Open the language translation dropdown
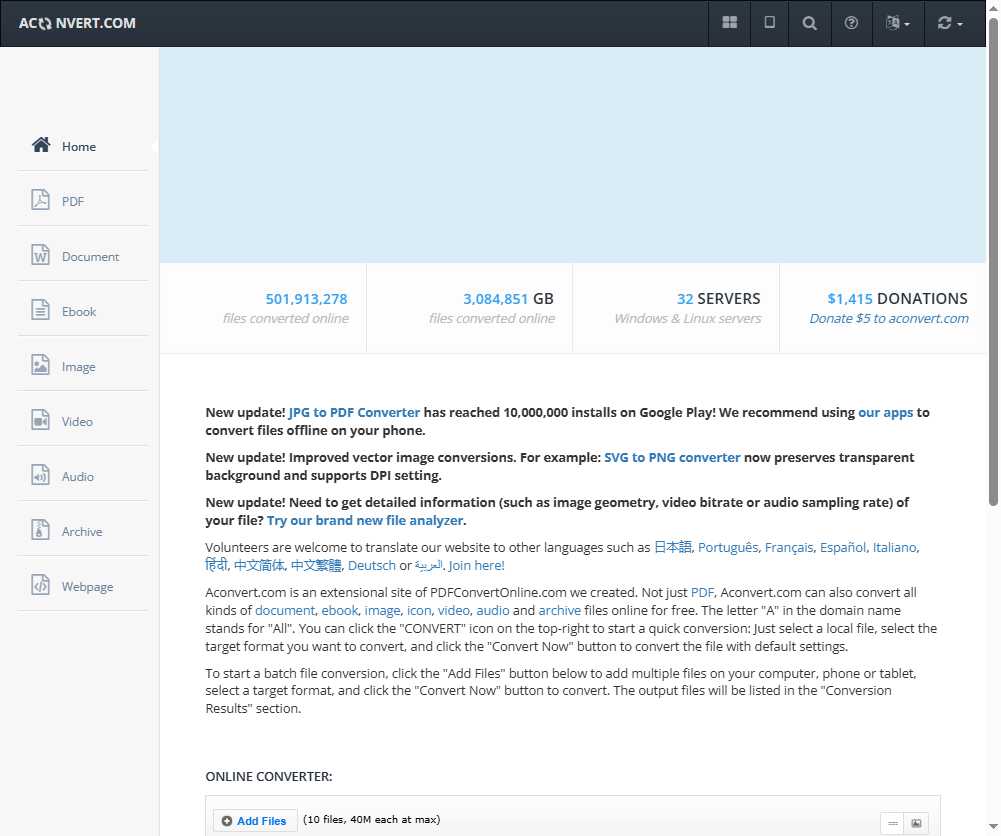The image size is (1001, 836). tap(897, 23)
